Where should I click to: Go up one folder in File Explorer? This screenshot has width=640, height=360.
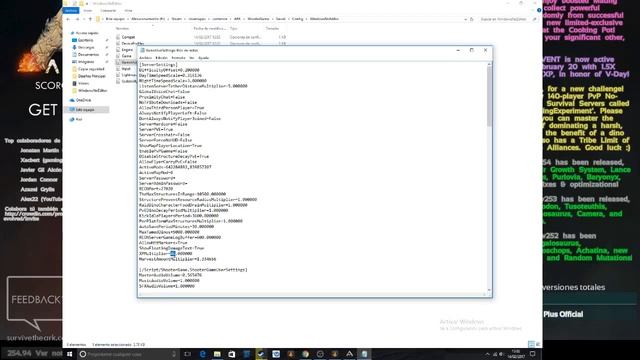[x=90, y=19]
